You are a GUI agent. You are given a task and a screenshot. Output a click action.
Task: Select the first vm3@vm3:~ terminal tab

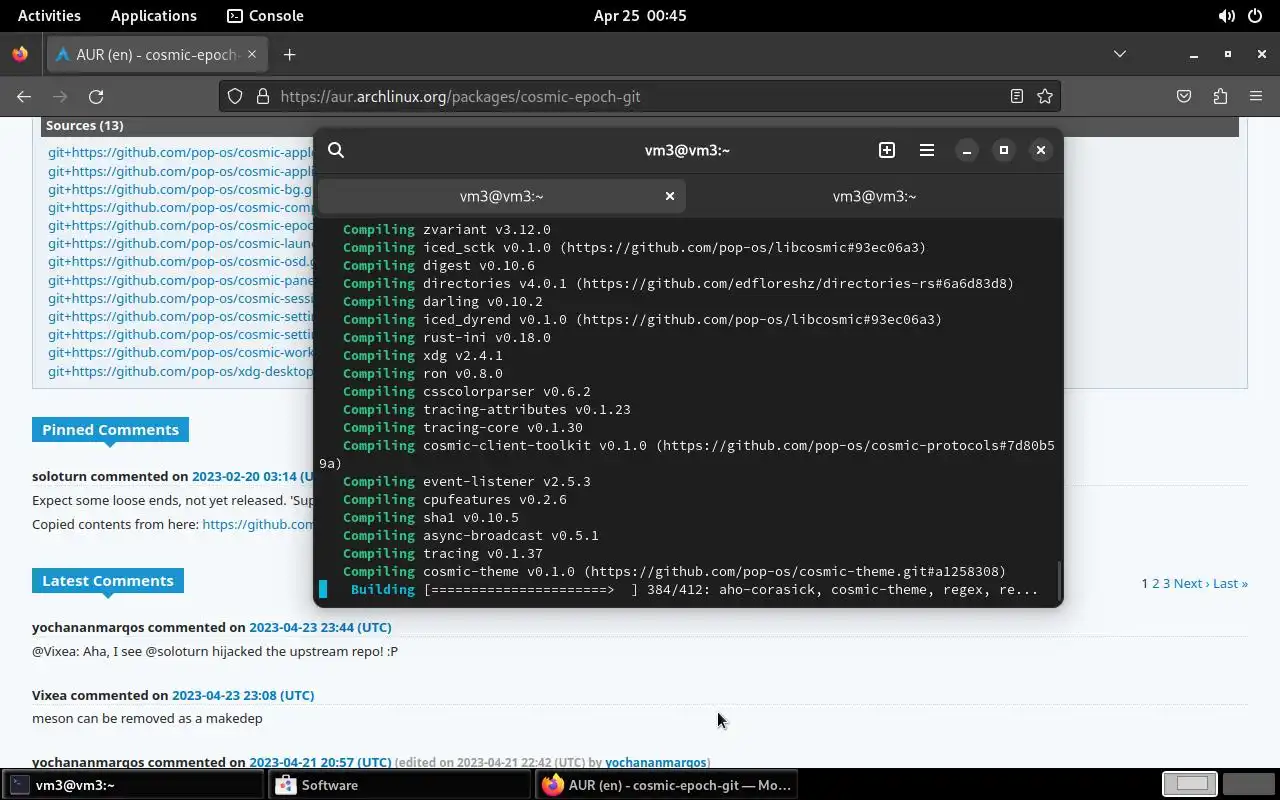(x=501, y=196)
